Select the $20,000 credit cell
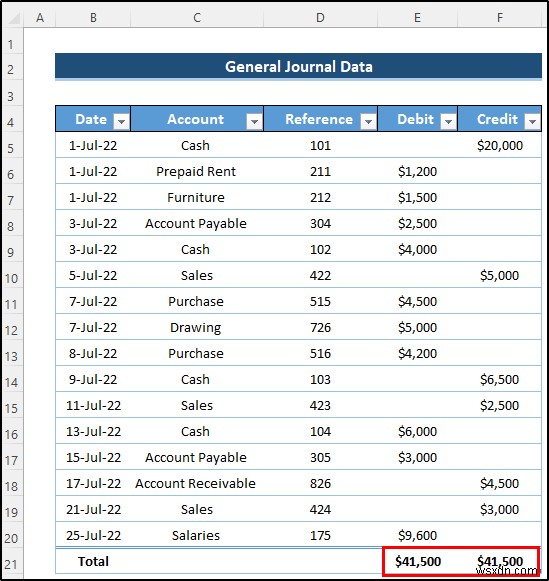 click(x=500, y=145)
